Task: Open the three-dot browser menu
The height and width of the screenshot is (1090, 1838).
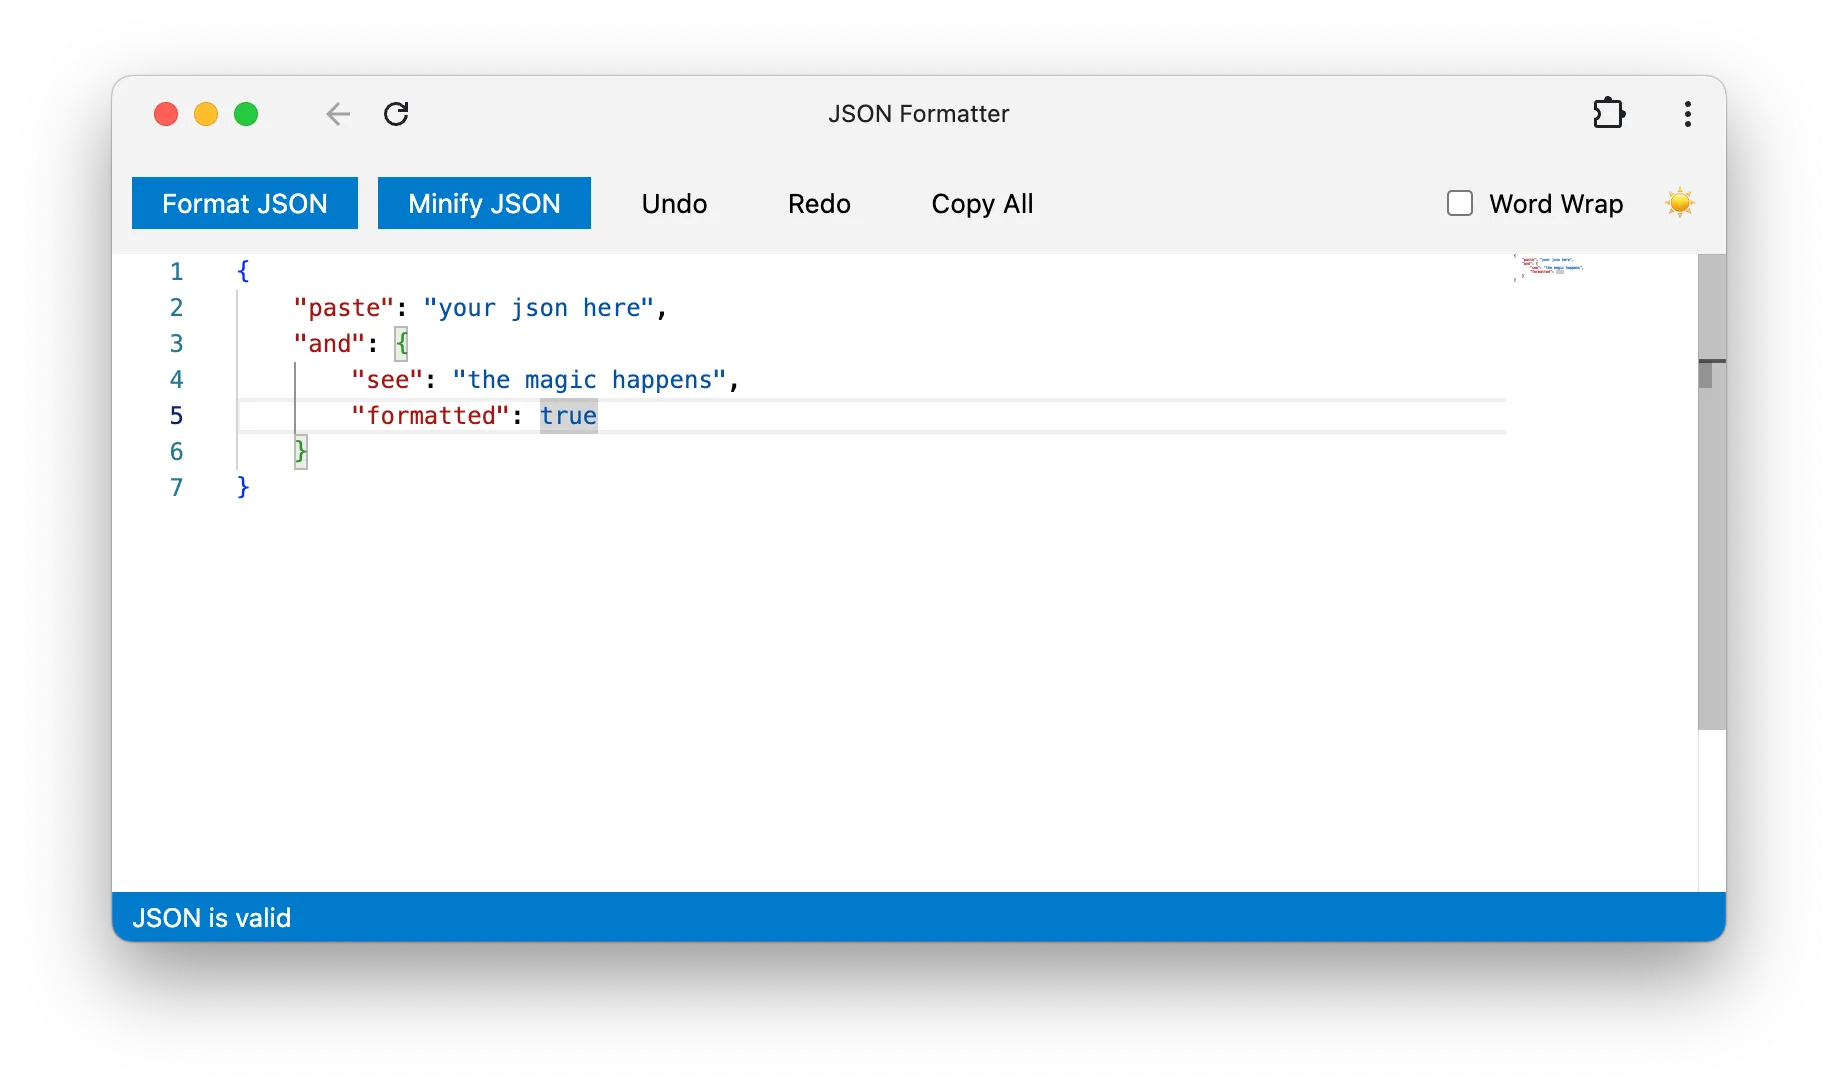Action: click(1686, 113)
